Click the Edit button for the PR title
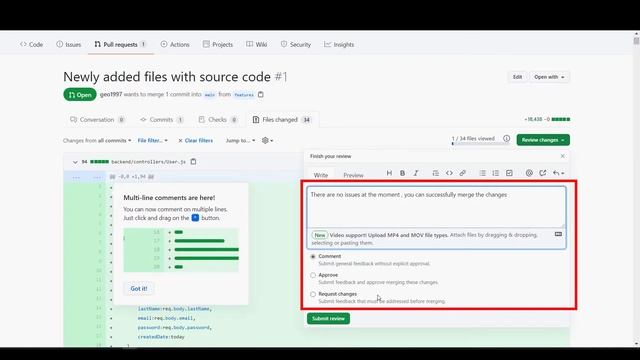The width and height of the screenshot is (640, 360). (517, 77)
